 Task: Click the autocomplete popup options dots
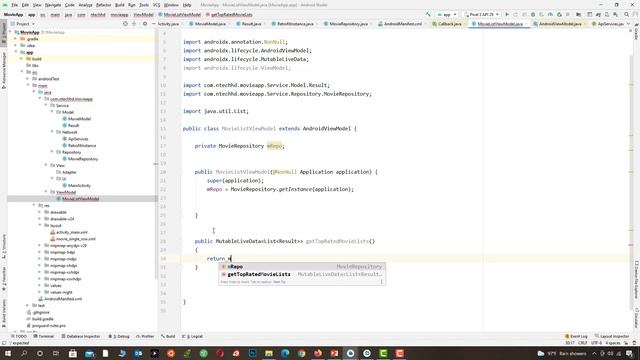coord(382,282)
